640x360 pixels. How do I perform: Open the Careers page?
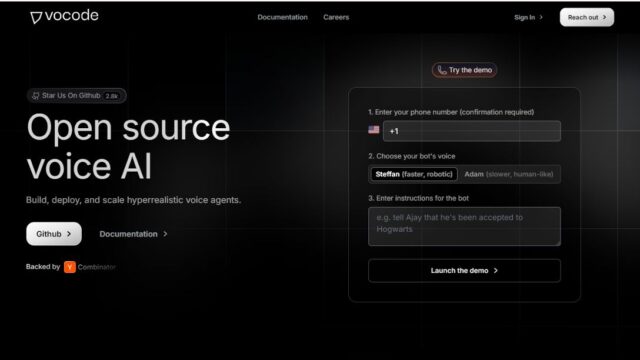(x=336, y=17)
